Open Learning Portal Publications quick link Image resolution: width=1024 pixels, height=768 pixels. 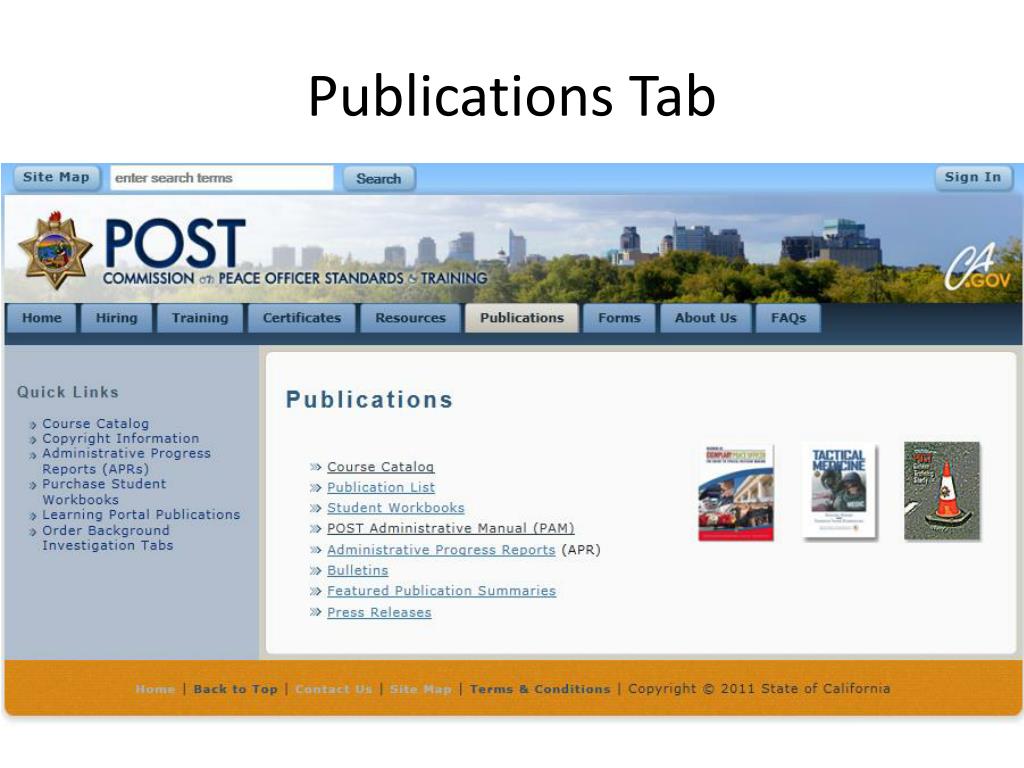pos(141,515)
